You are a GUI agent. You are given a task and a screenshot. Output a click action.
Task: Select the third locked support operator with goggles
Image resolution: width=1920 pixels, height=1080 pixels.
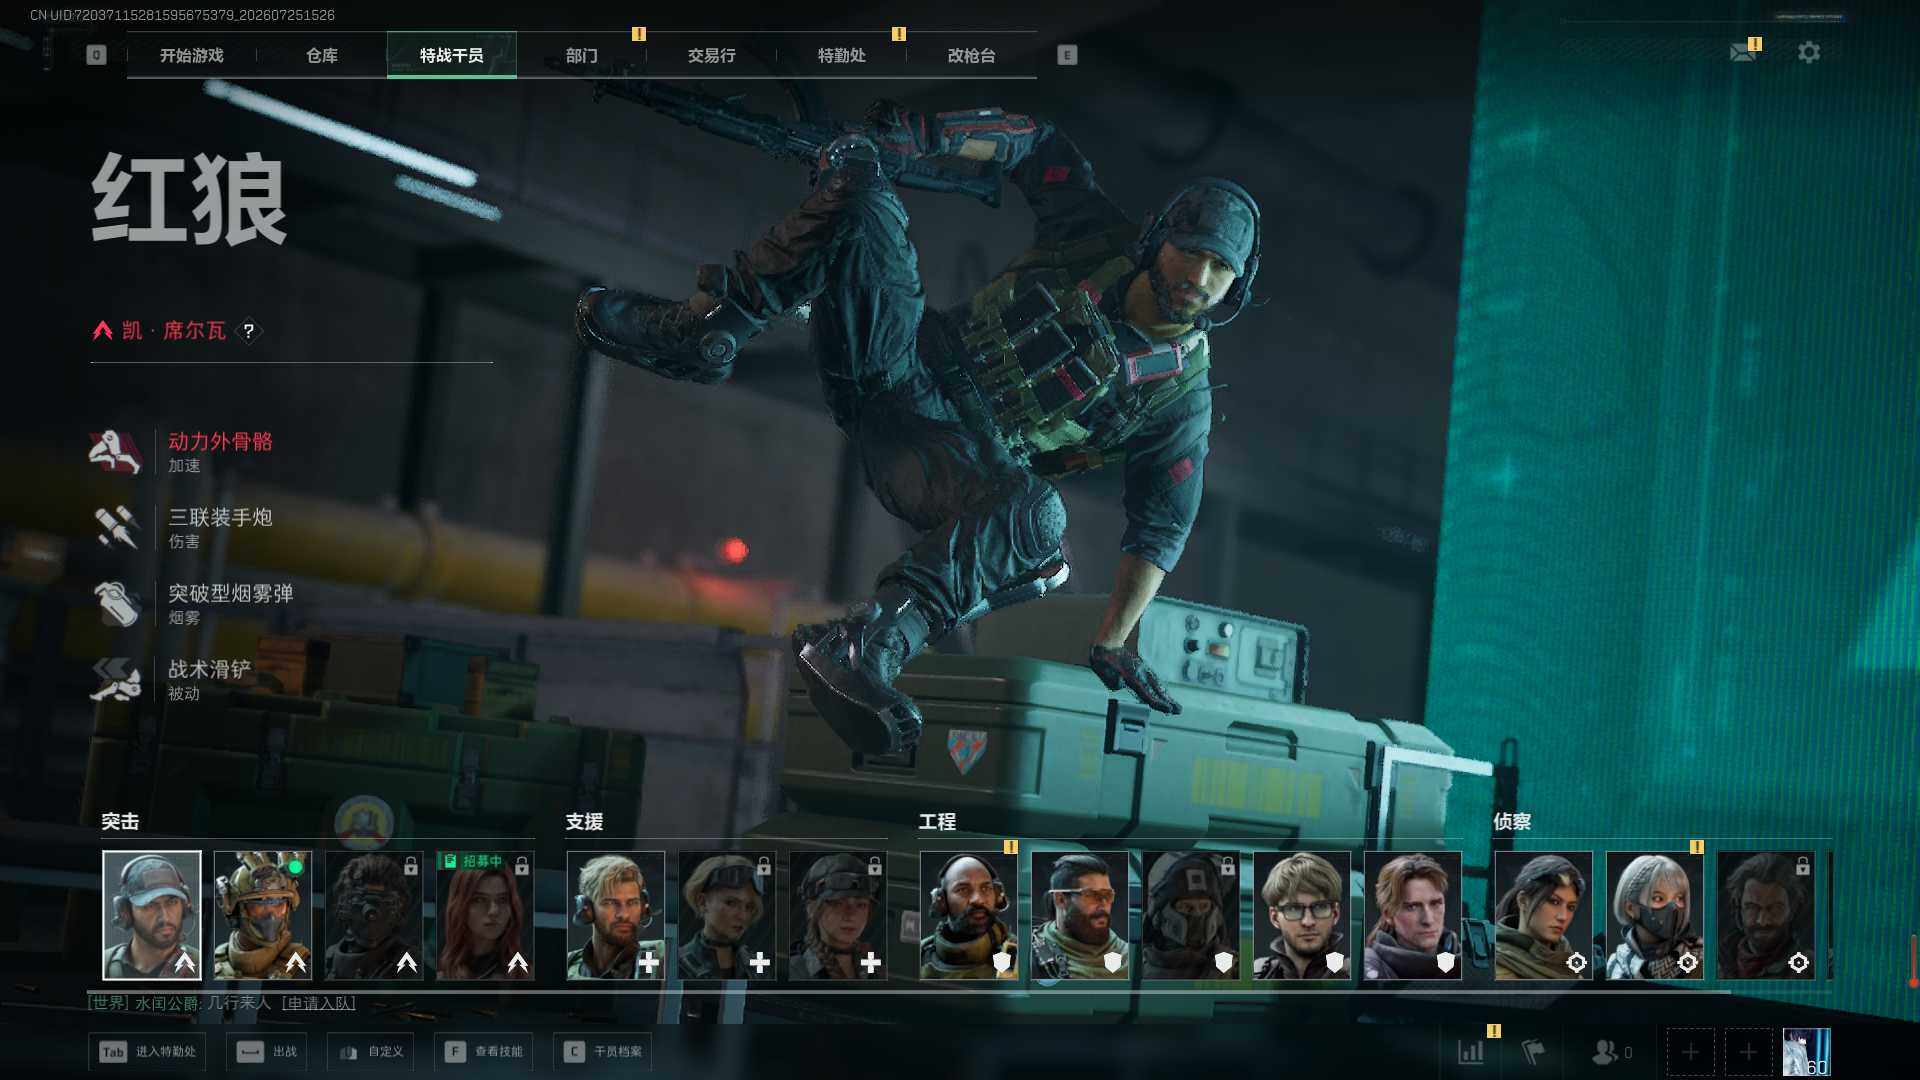coord(837,915)
